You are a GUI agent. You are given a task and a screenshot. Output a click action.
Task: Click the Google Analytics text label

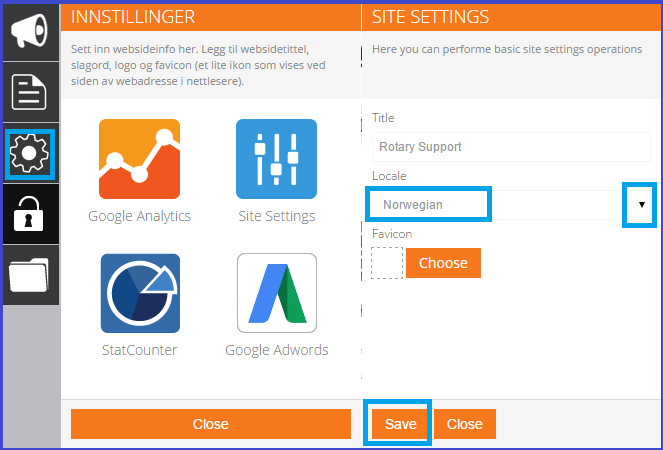(140, 216)
